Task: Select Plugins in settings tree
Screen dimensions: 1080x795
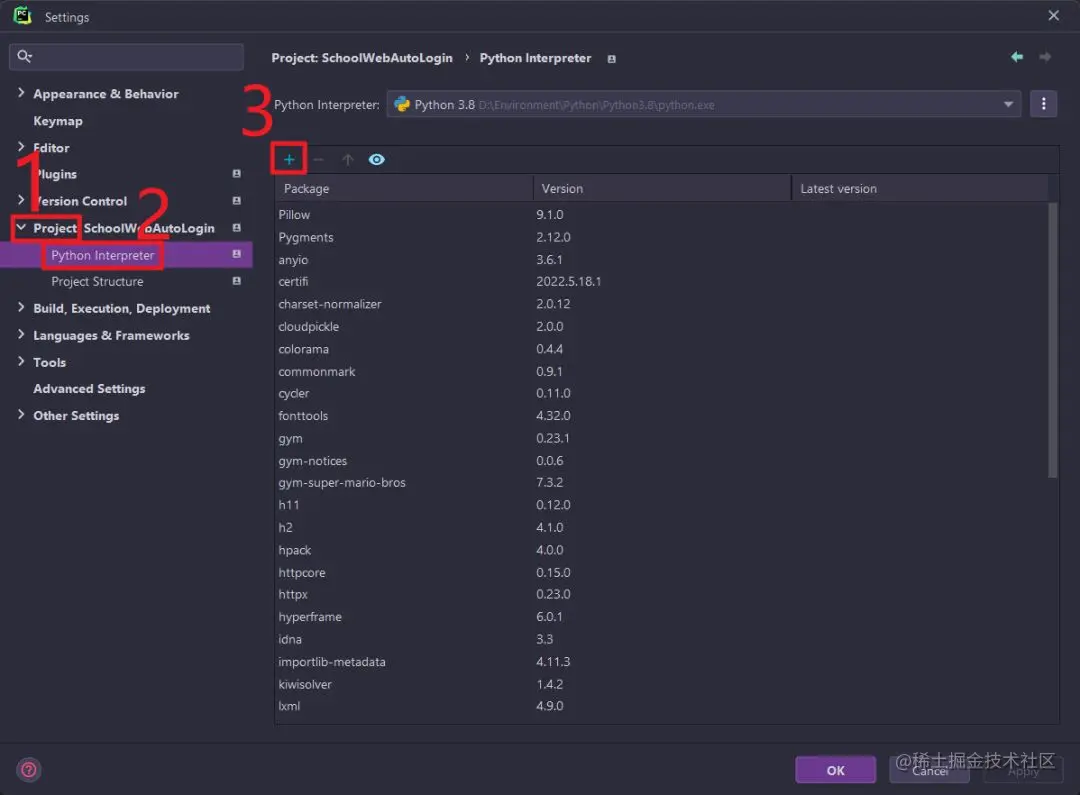Action: [55, 174]
